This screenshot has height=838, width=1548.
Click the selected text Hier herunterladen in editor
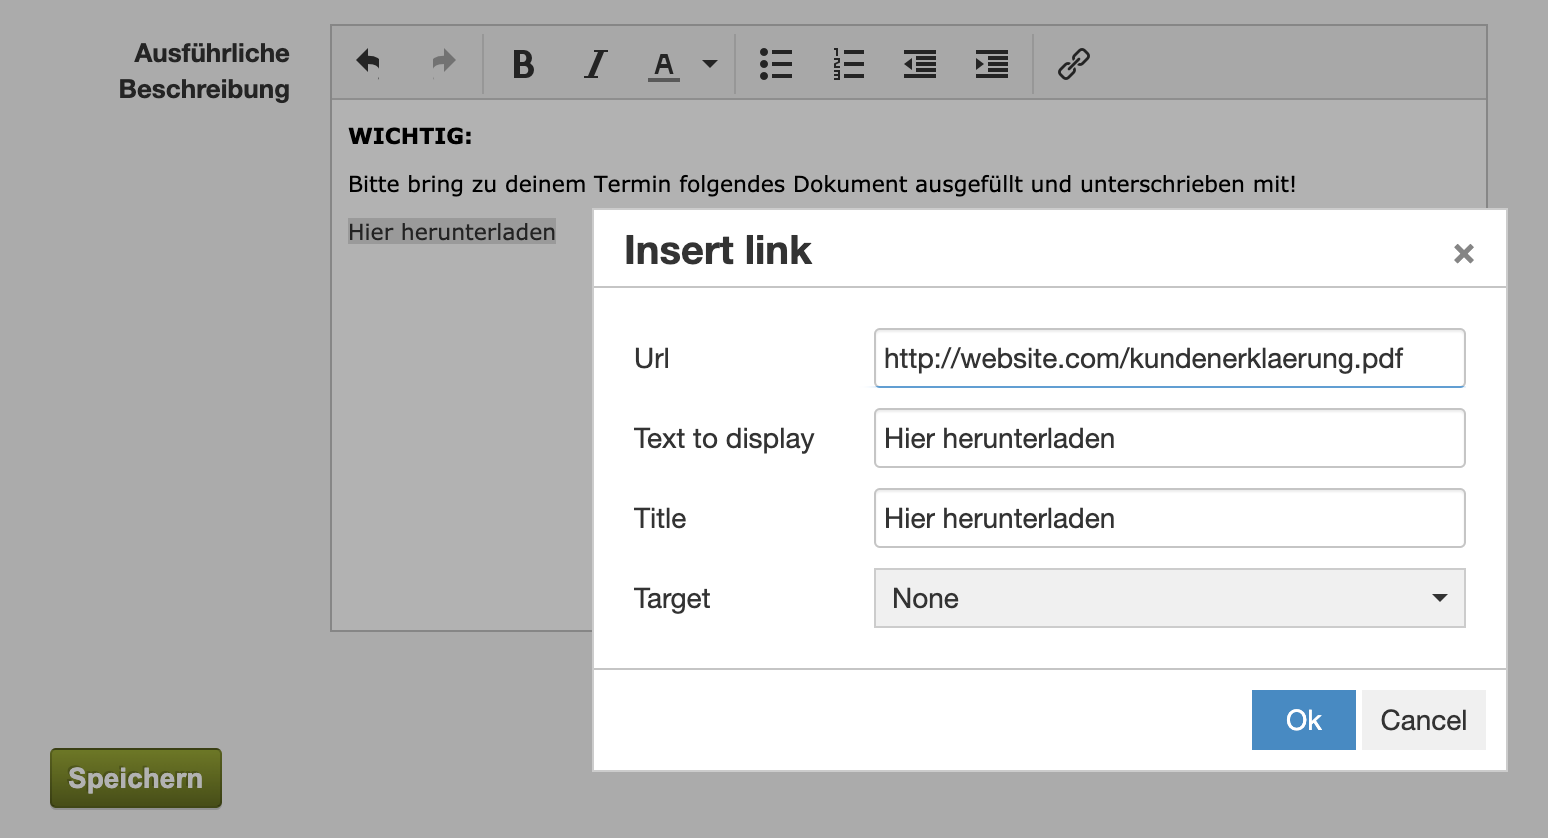click(x=452, y=232)
